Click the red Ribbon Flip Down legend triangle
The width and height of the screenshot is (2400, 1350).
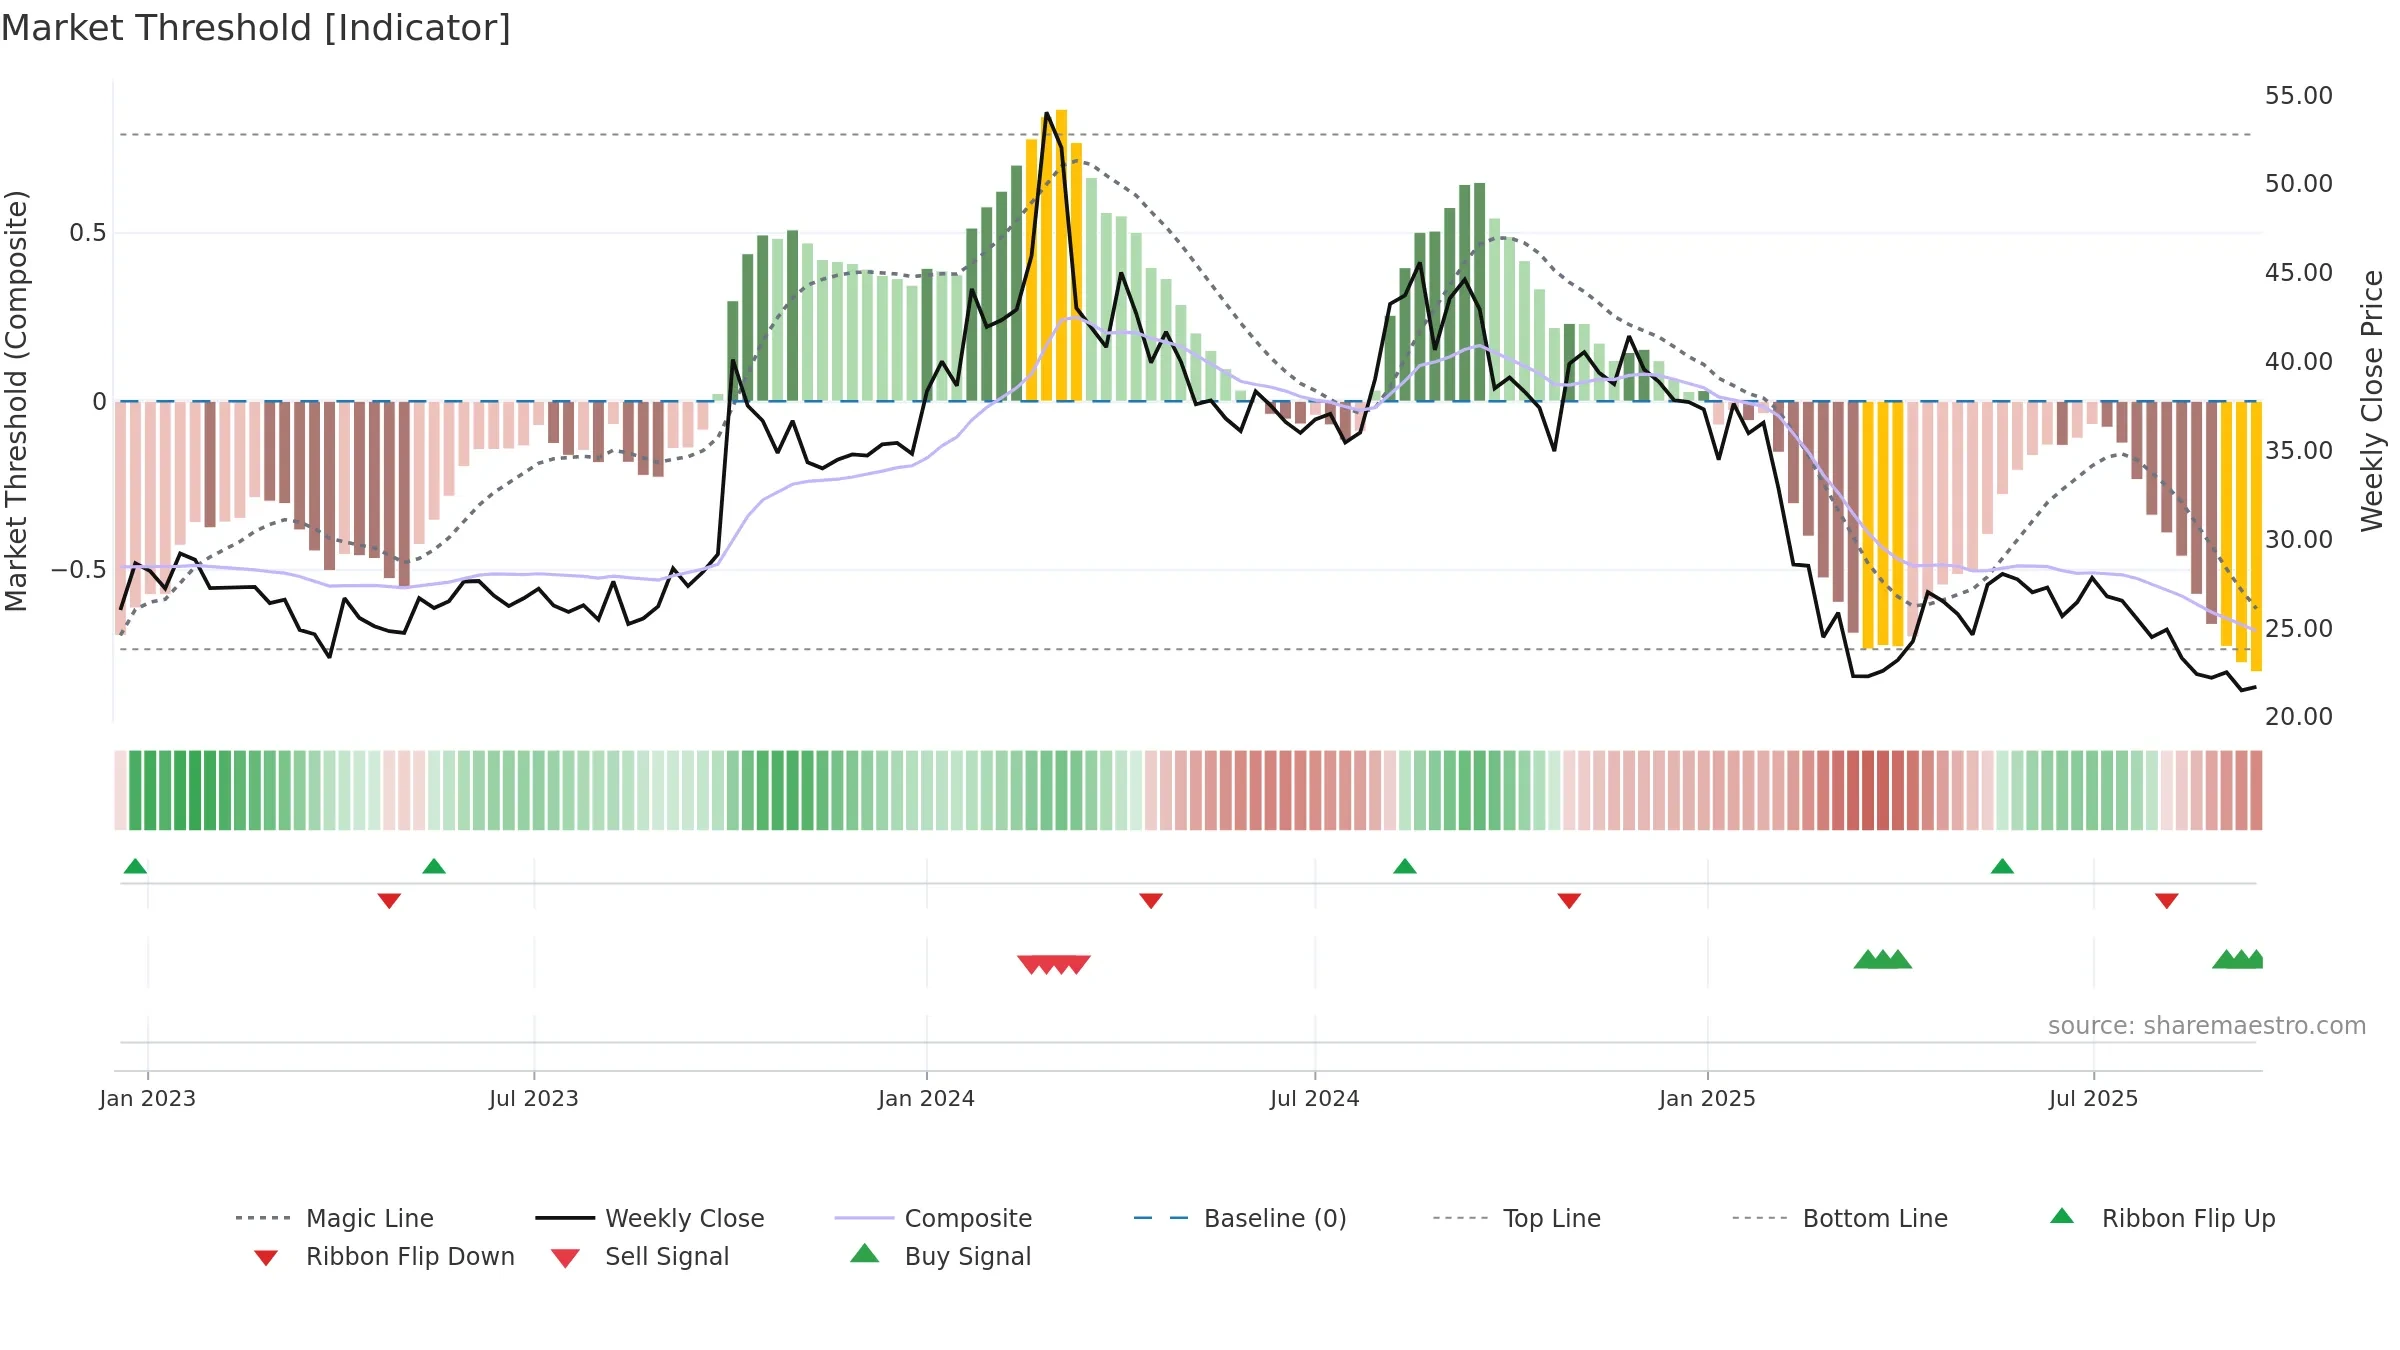click(x=266, y=1258)
